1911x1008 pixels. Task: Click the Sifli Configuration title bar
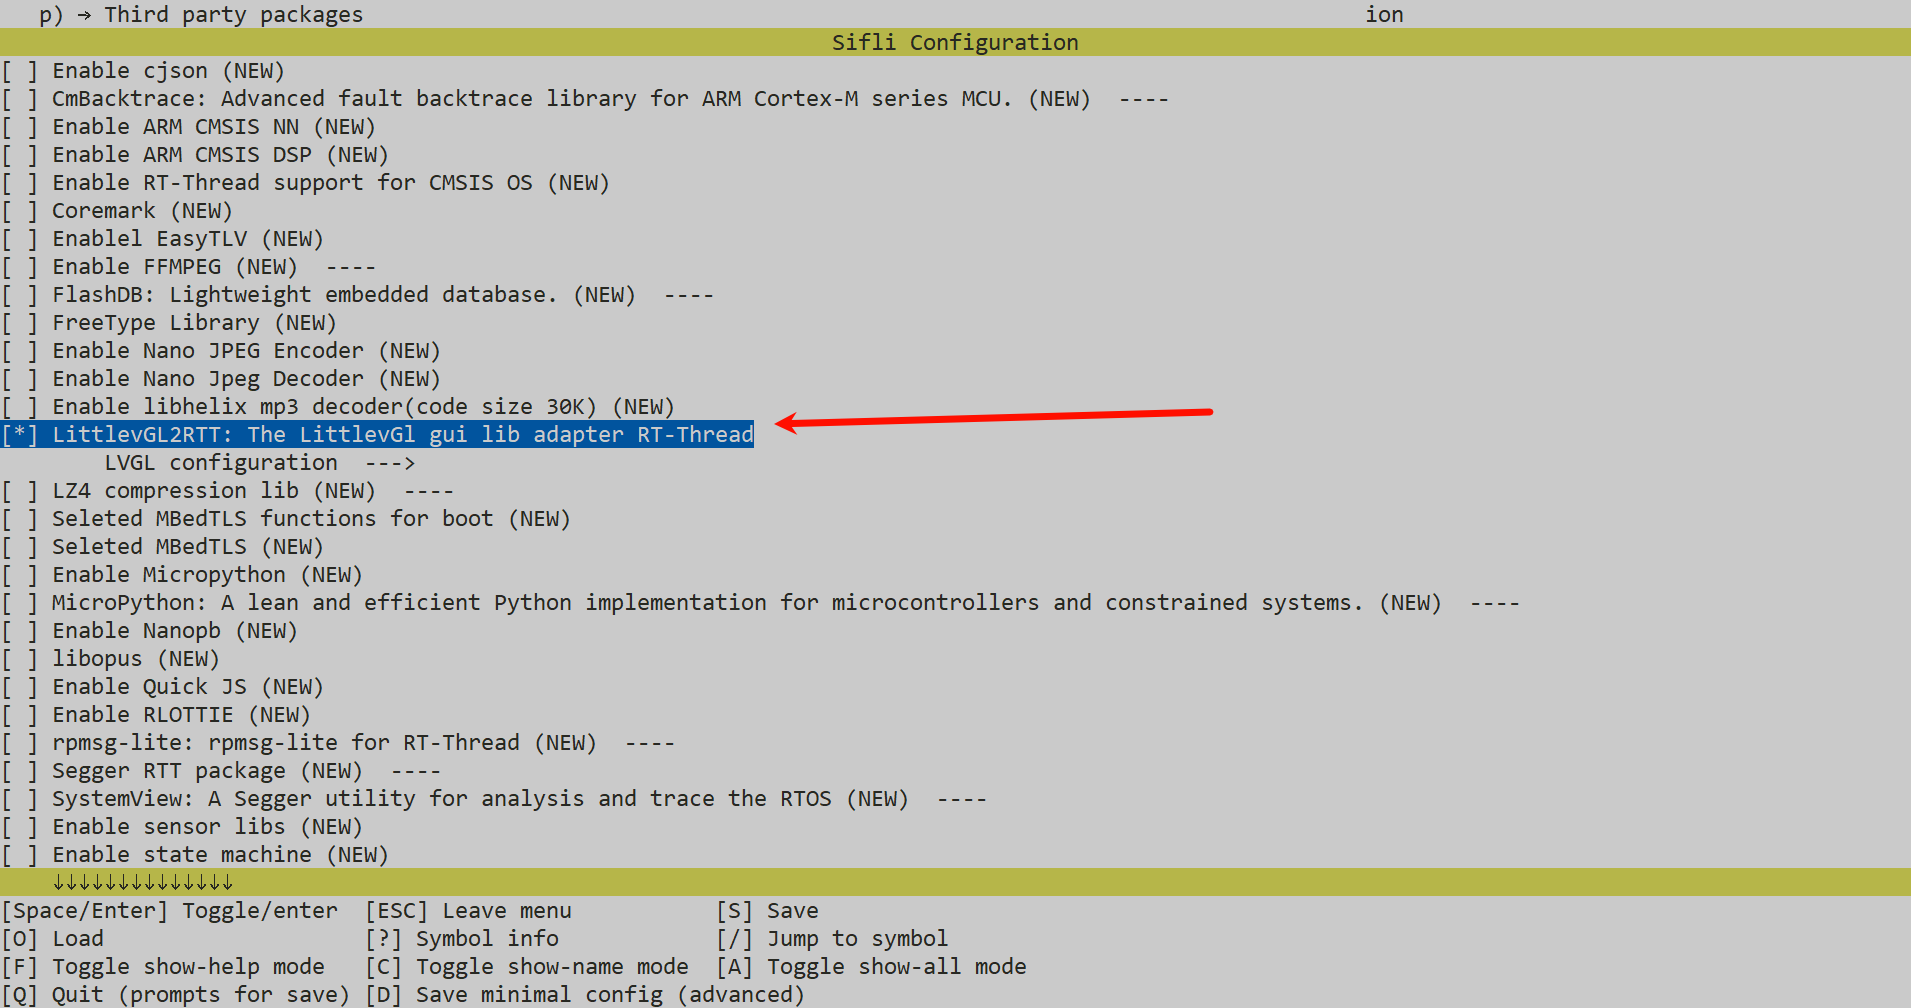pyautogui.click(x=954, y=42)
